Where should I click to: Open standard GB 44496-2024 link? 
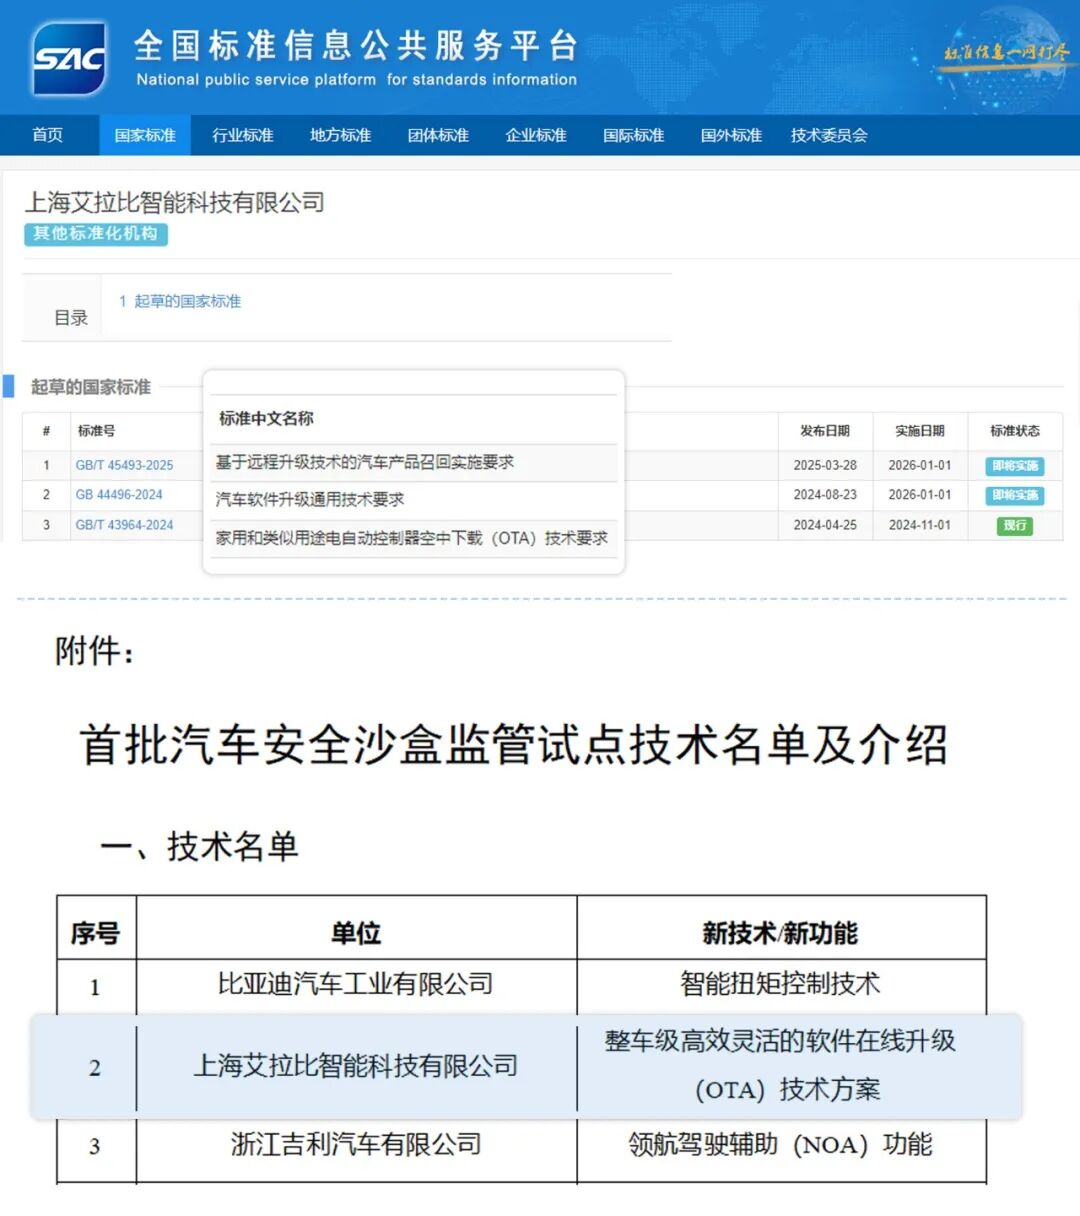[119, 495]
